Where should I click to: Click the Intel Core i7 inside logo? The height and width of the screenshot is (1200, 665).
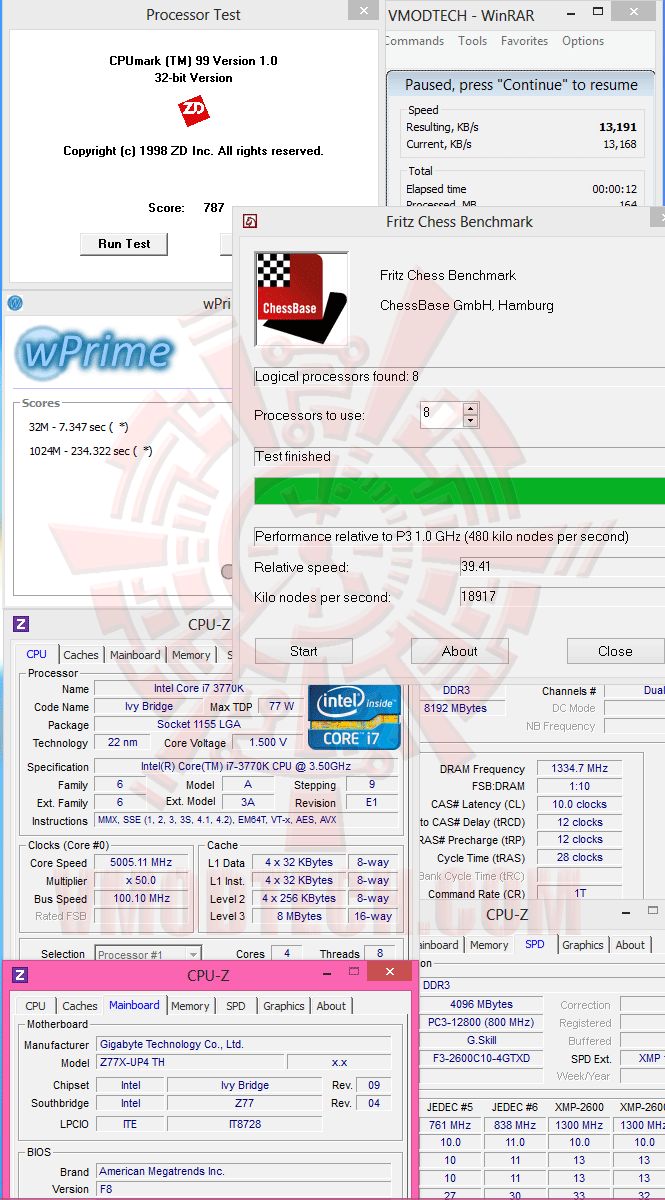point(354,717)
